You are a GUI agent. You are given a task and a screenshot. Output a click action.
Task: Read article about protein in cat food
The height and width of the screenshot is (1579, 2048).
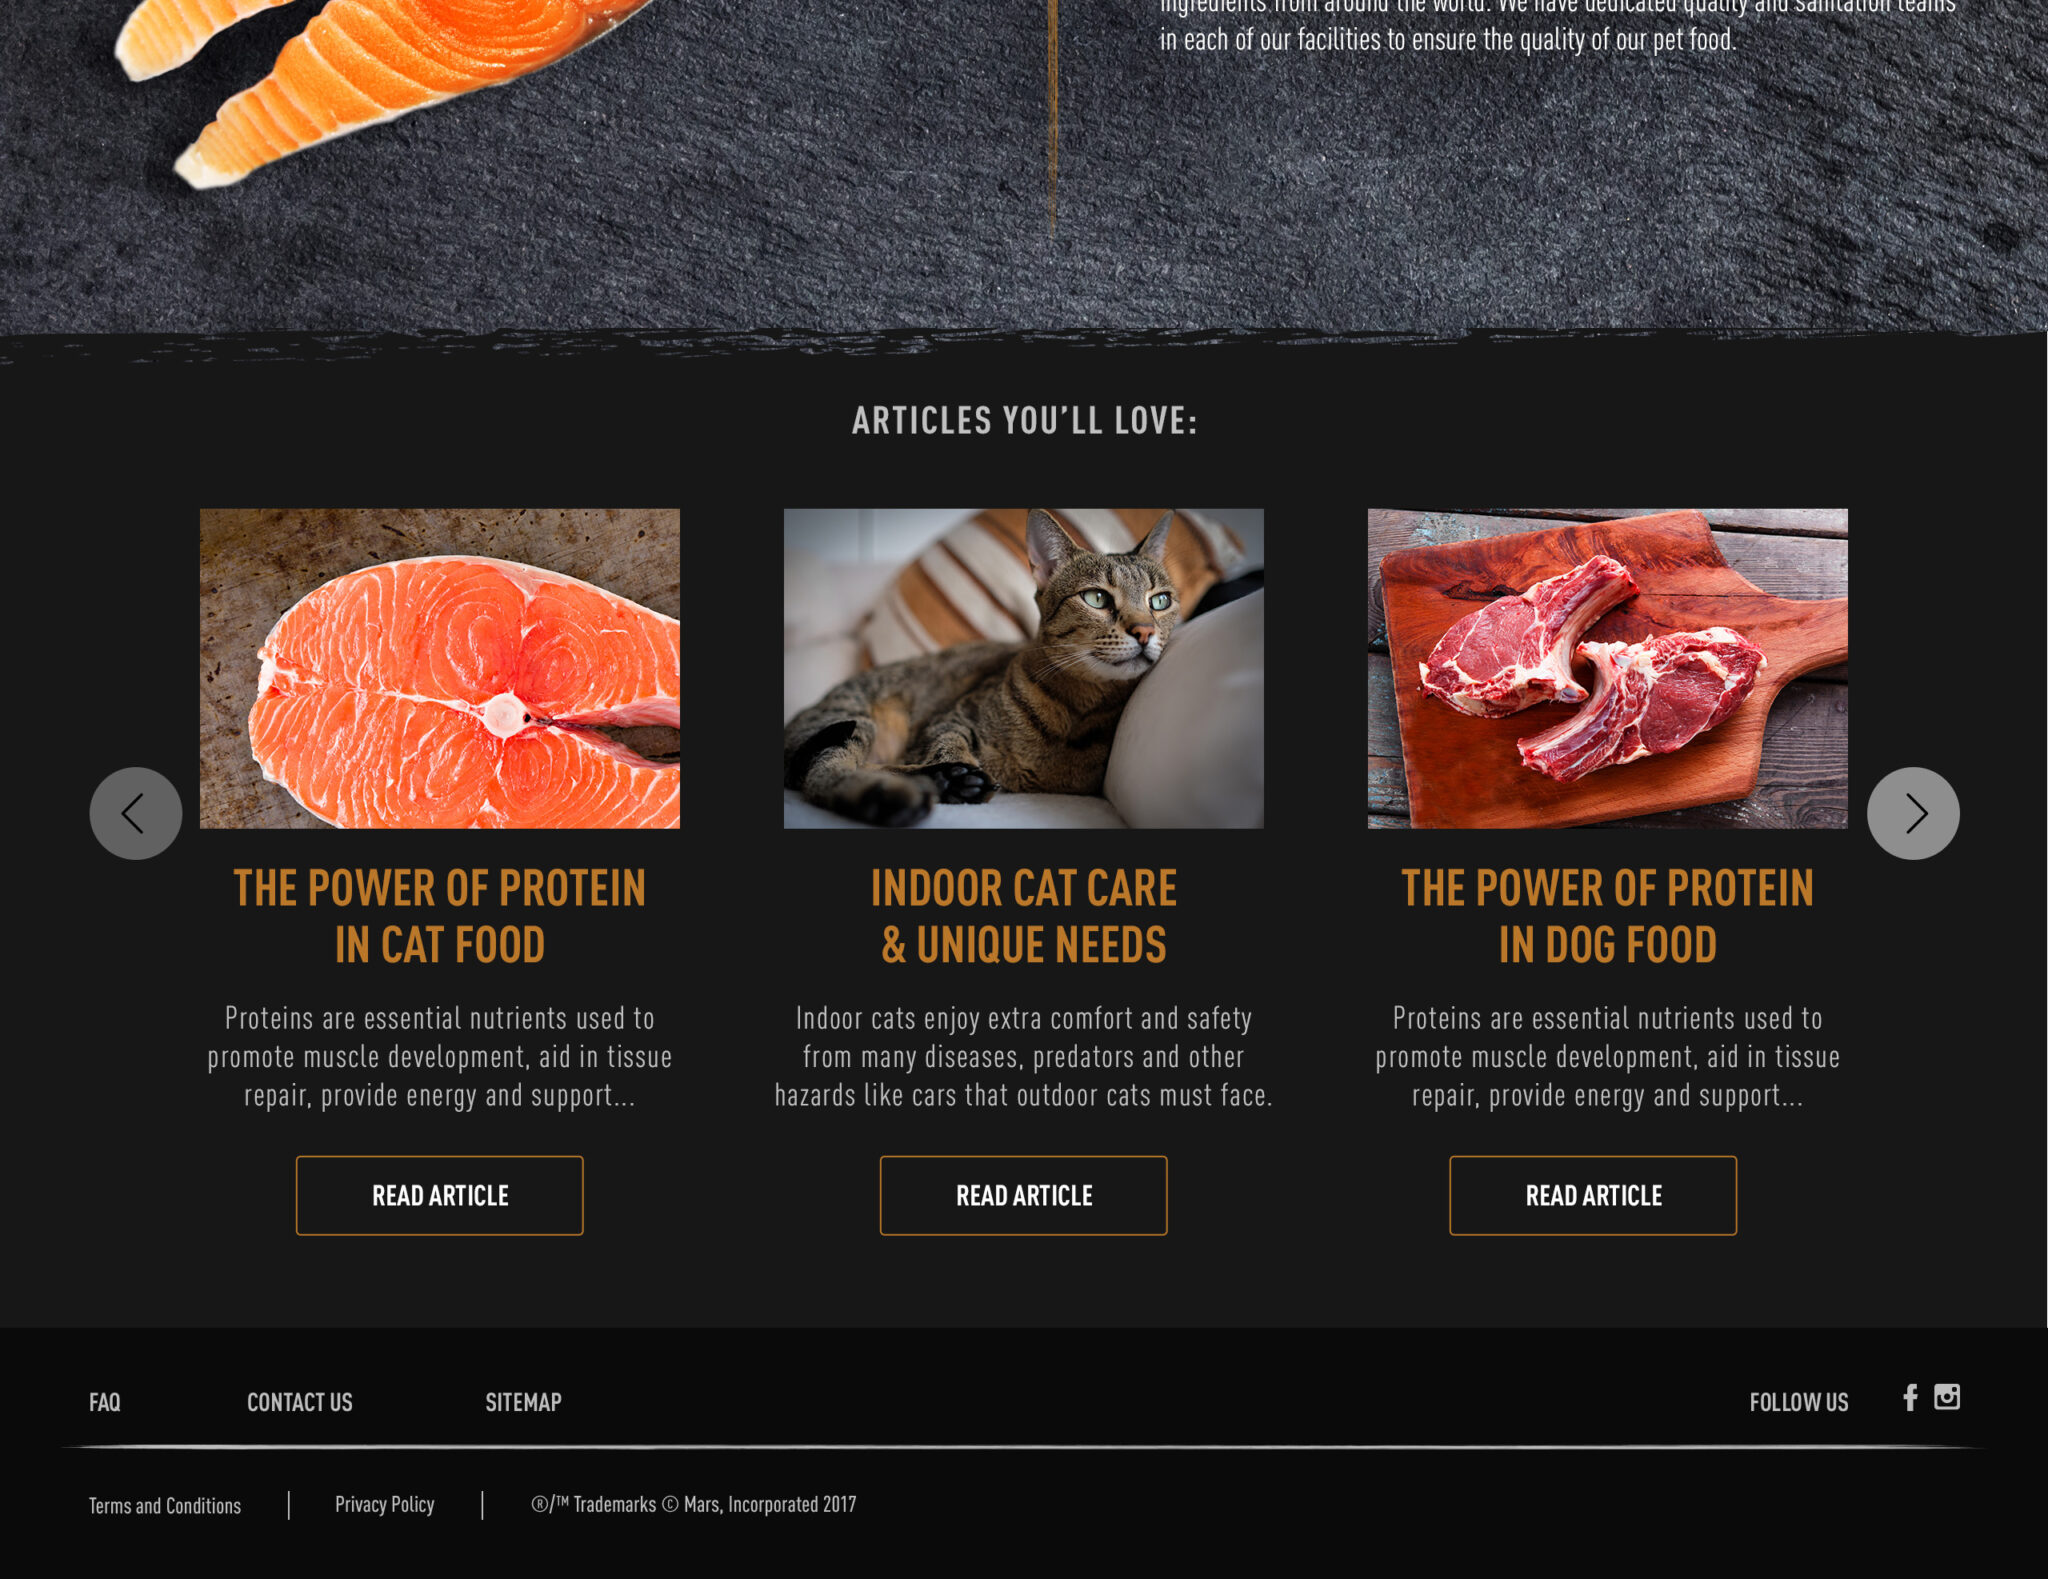click(440, 1195)
